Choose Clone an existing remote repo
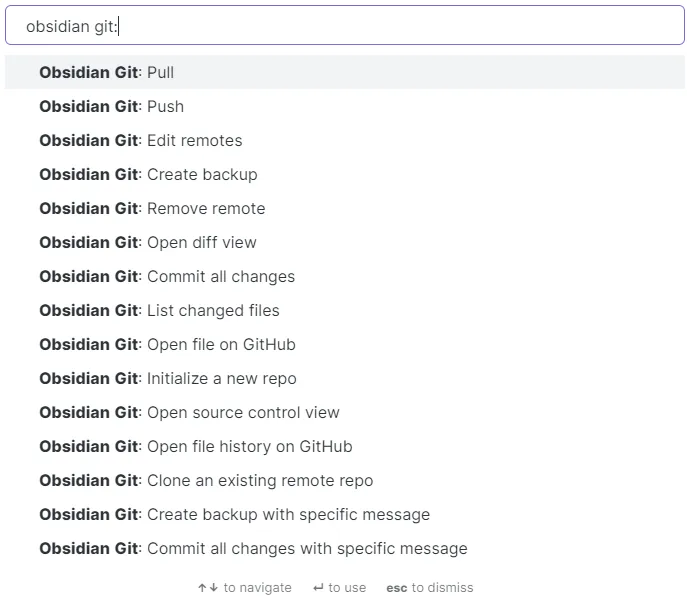The height and width of the screenshot is (606, 687). (206, 480)
